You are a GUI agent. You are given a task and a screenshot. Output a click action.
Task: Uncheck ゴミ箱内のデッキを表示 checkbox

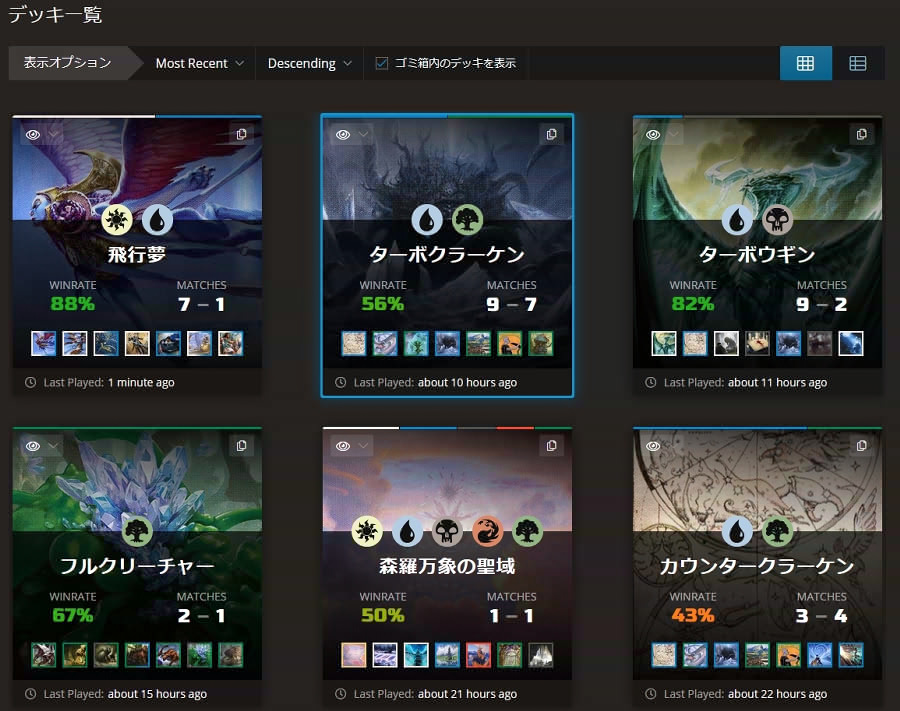382,63
